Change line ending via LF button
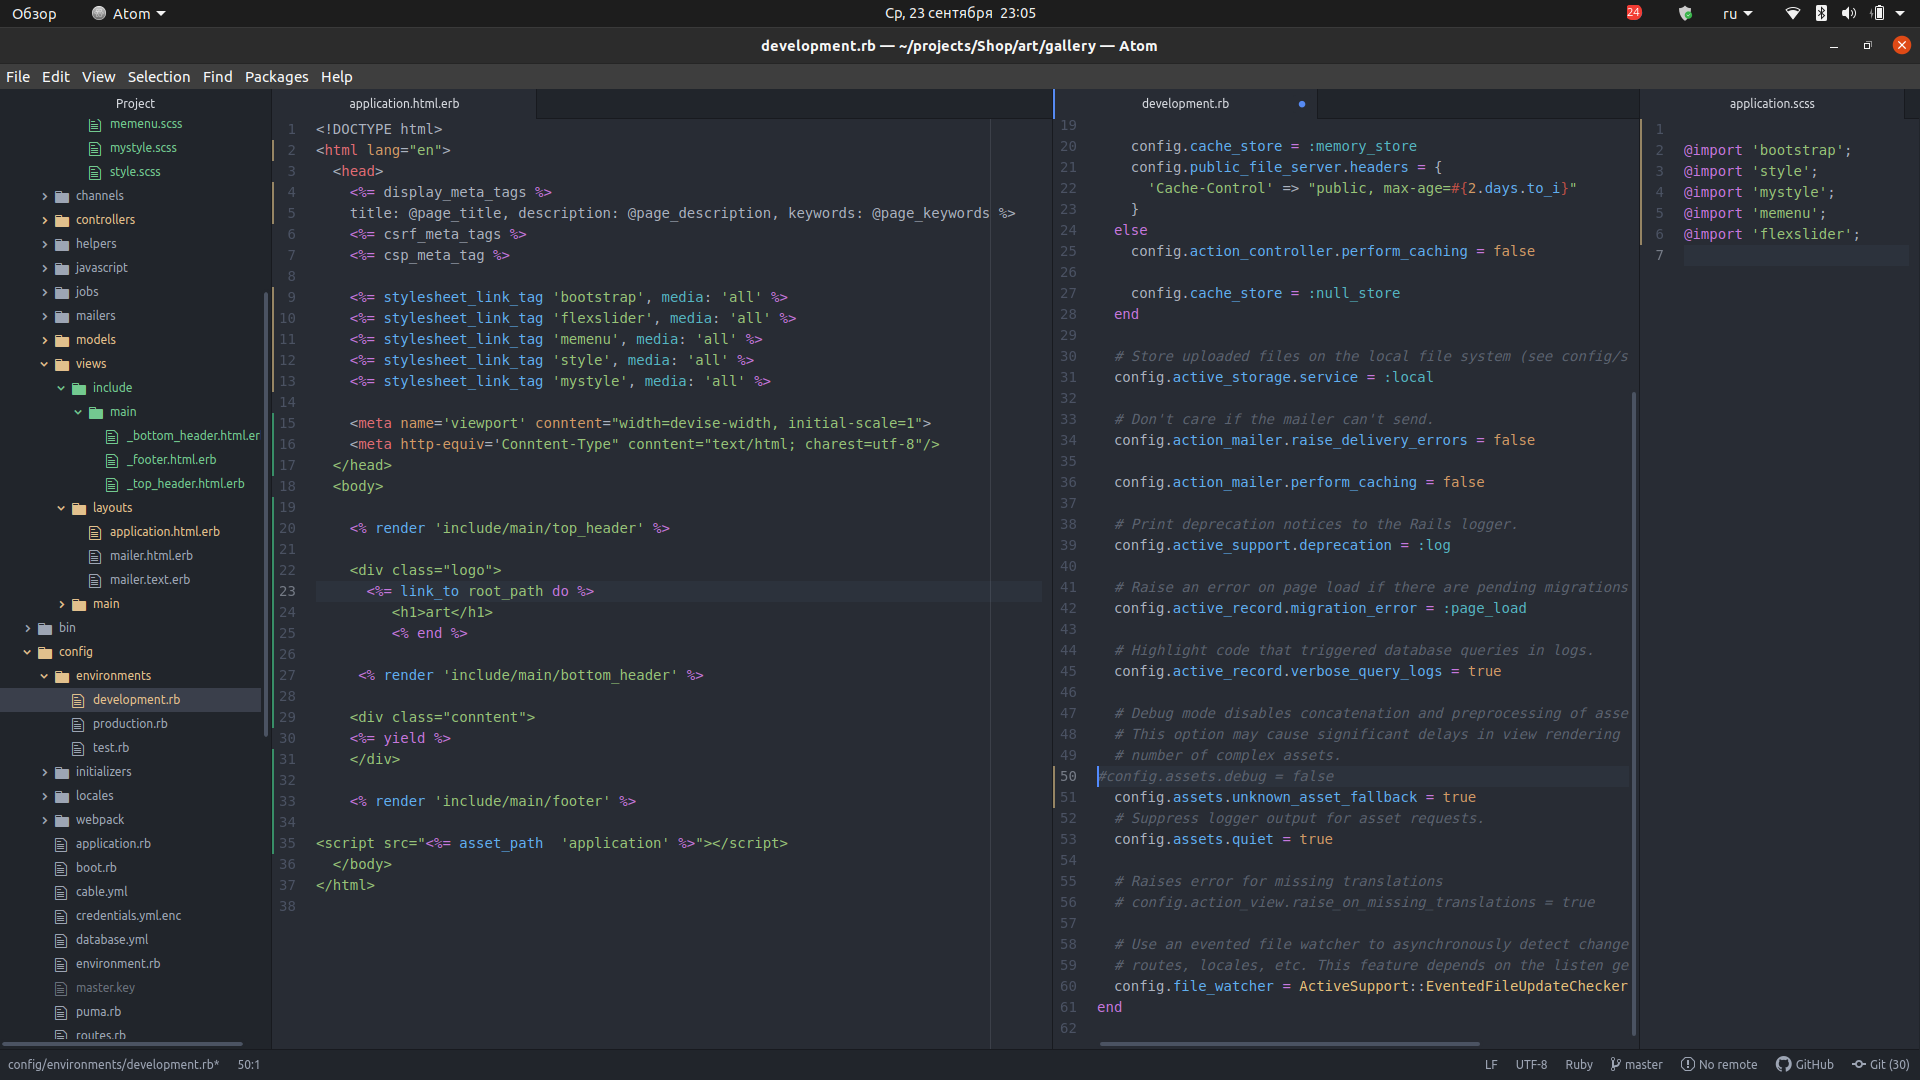Screen dimensions: 1920x1080 (x=1491, y=1065)
